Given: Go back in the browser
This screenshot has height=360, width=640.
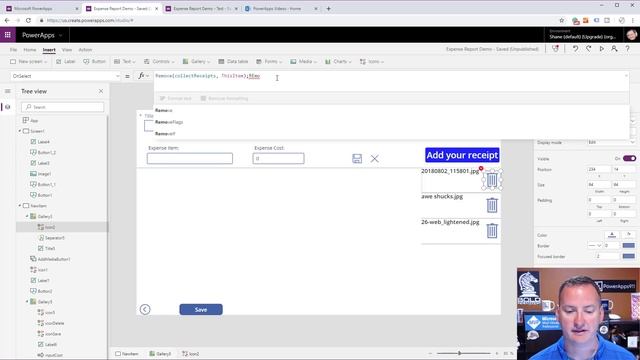Looking at the screenshot, I should pos(7,20).
